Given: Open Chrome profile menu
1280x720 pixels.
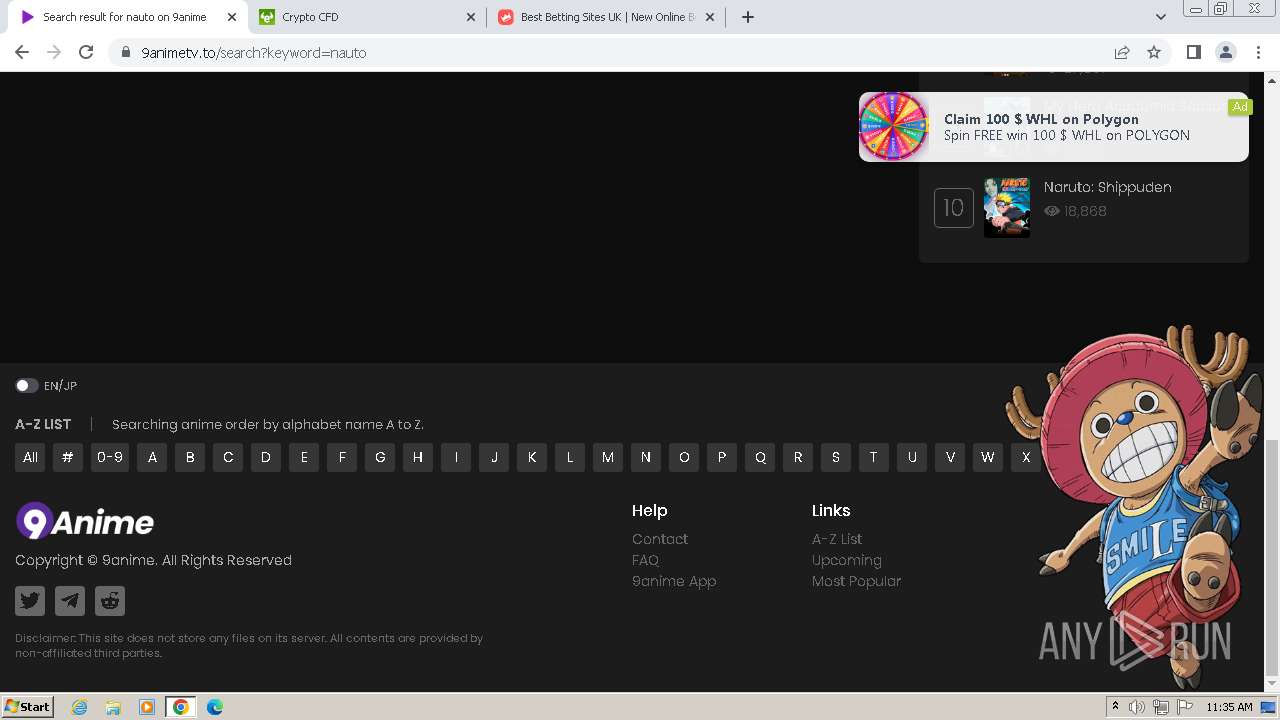Looking at the screenshot, I should point(1225,52).
